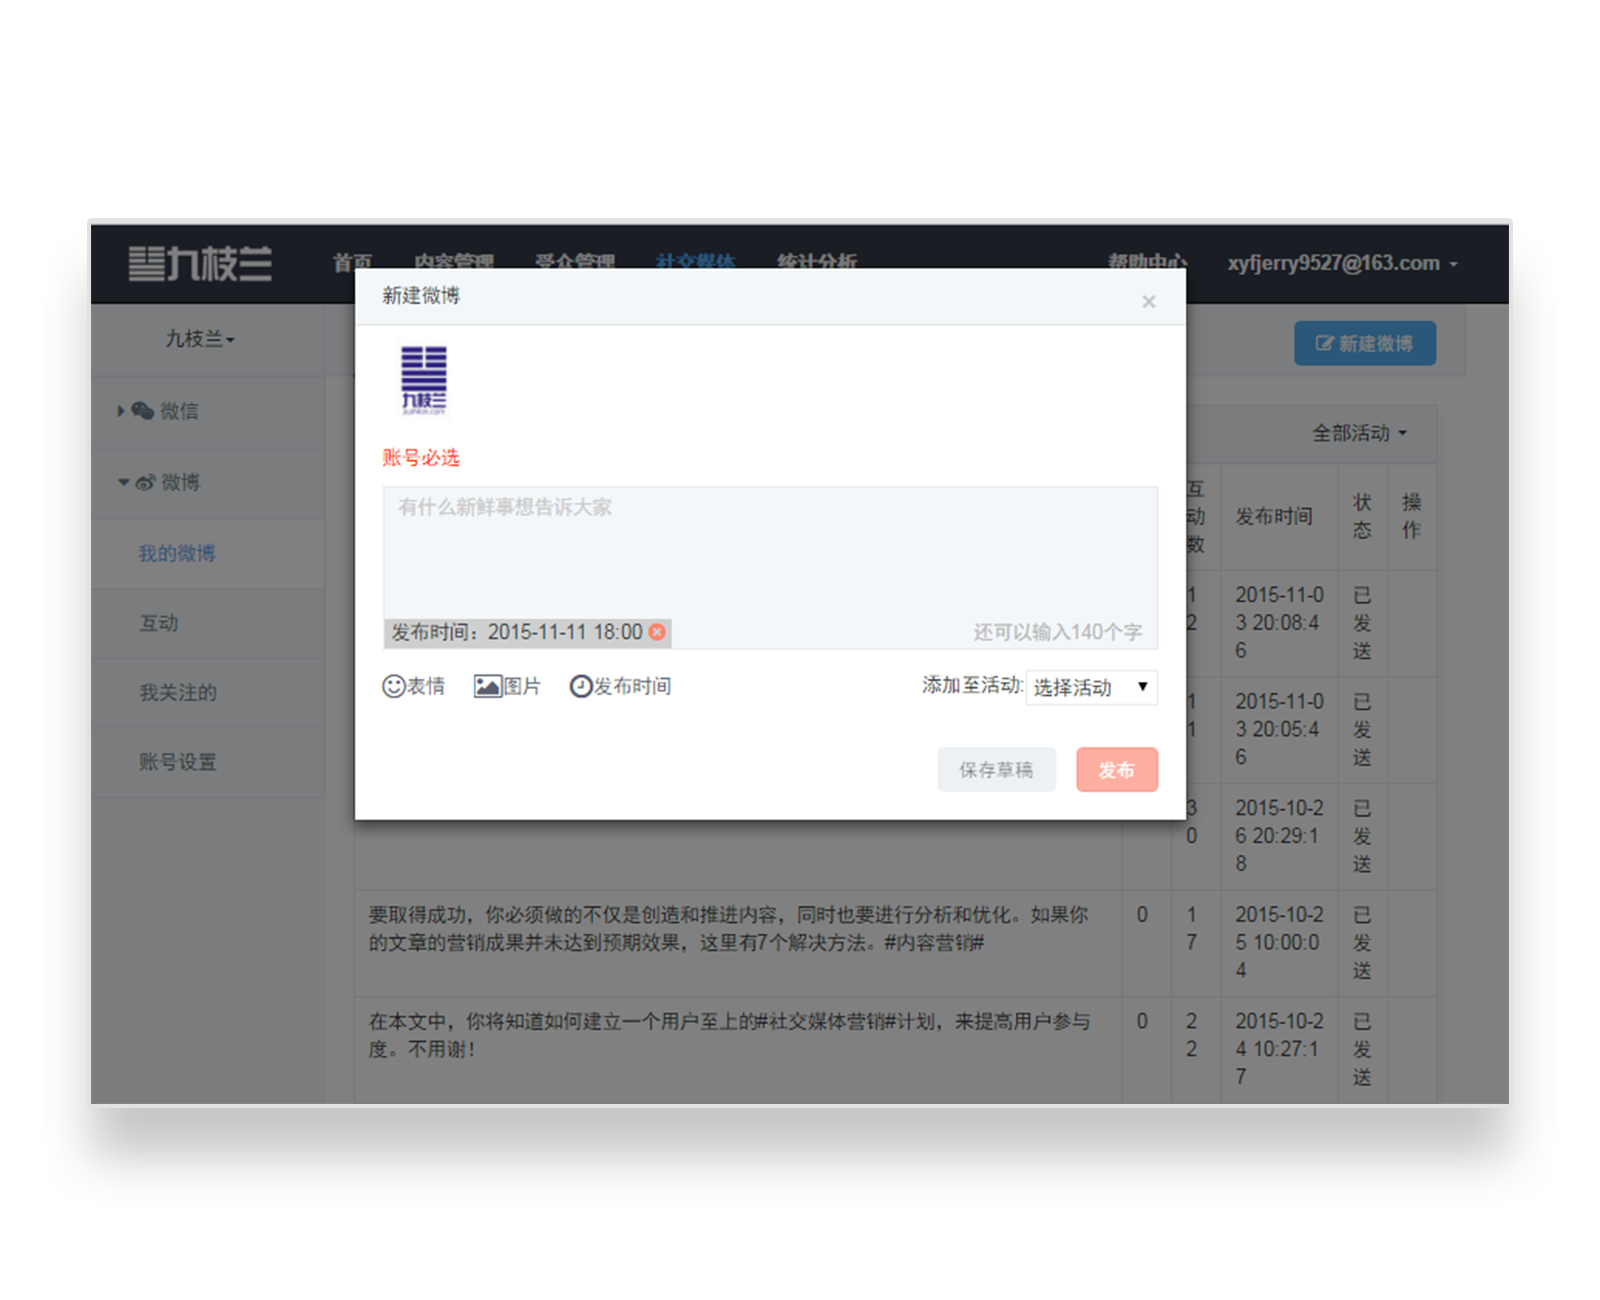Click the 微信 WeChat sidebar icon
This screenshot has width=1600, height=1300.
(142, 411)
